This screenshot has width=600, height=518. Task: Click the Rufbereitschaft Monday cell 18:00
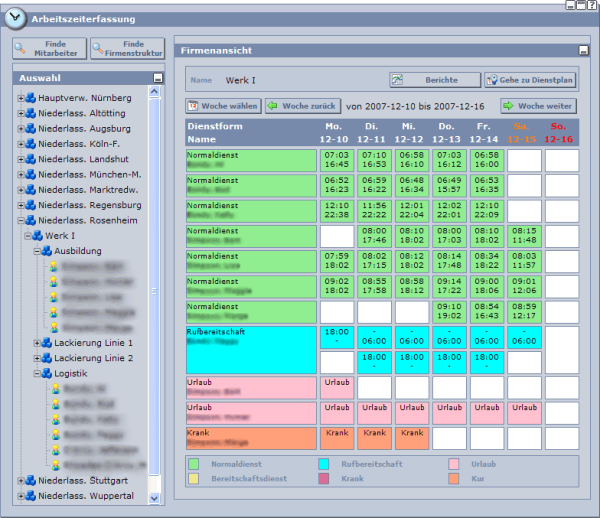coord(337,337)
